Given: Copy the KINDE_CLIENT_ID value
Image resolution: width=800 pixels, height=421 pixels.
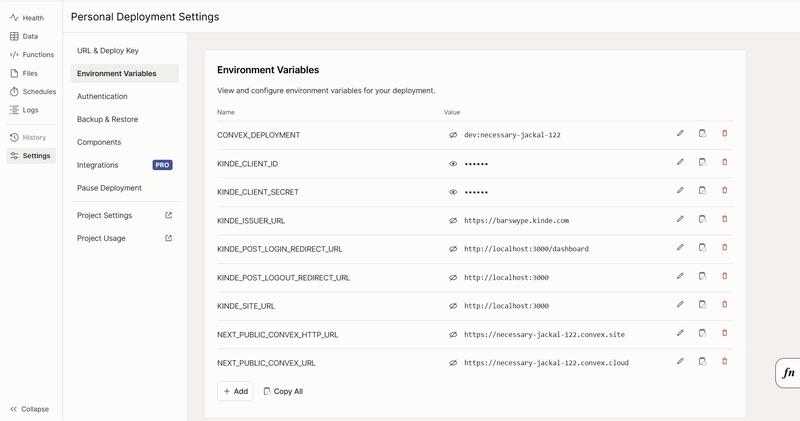Looking at the screenshot, I should pos(703,162).
